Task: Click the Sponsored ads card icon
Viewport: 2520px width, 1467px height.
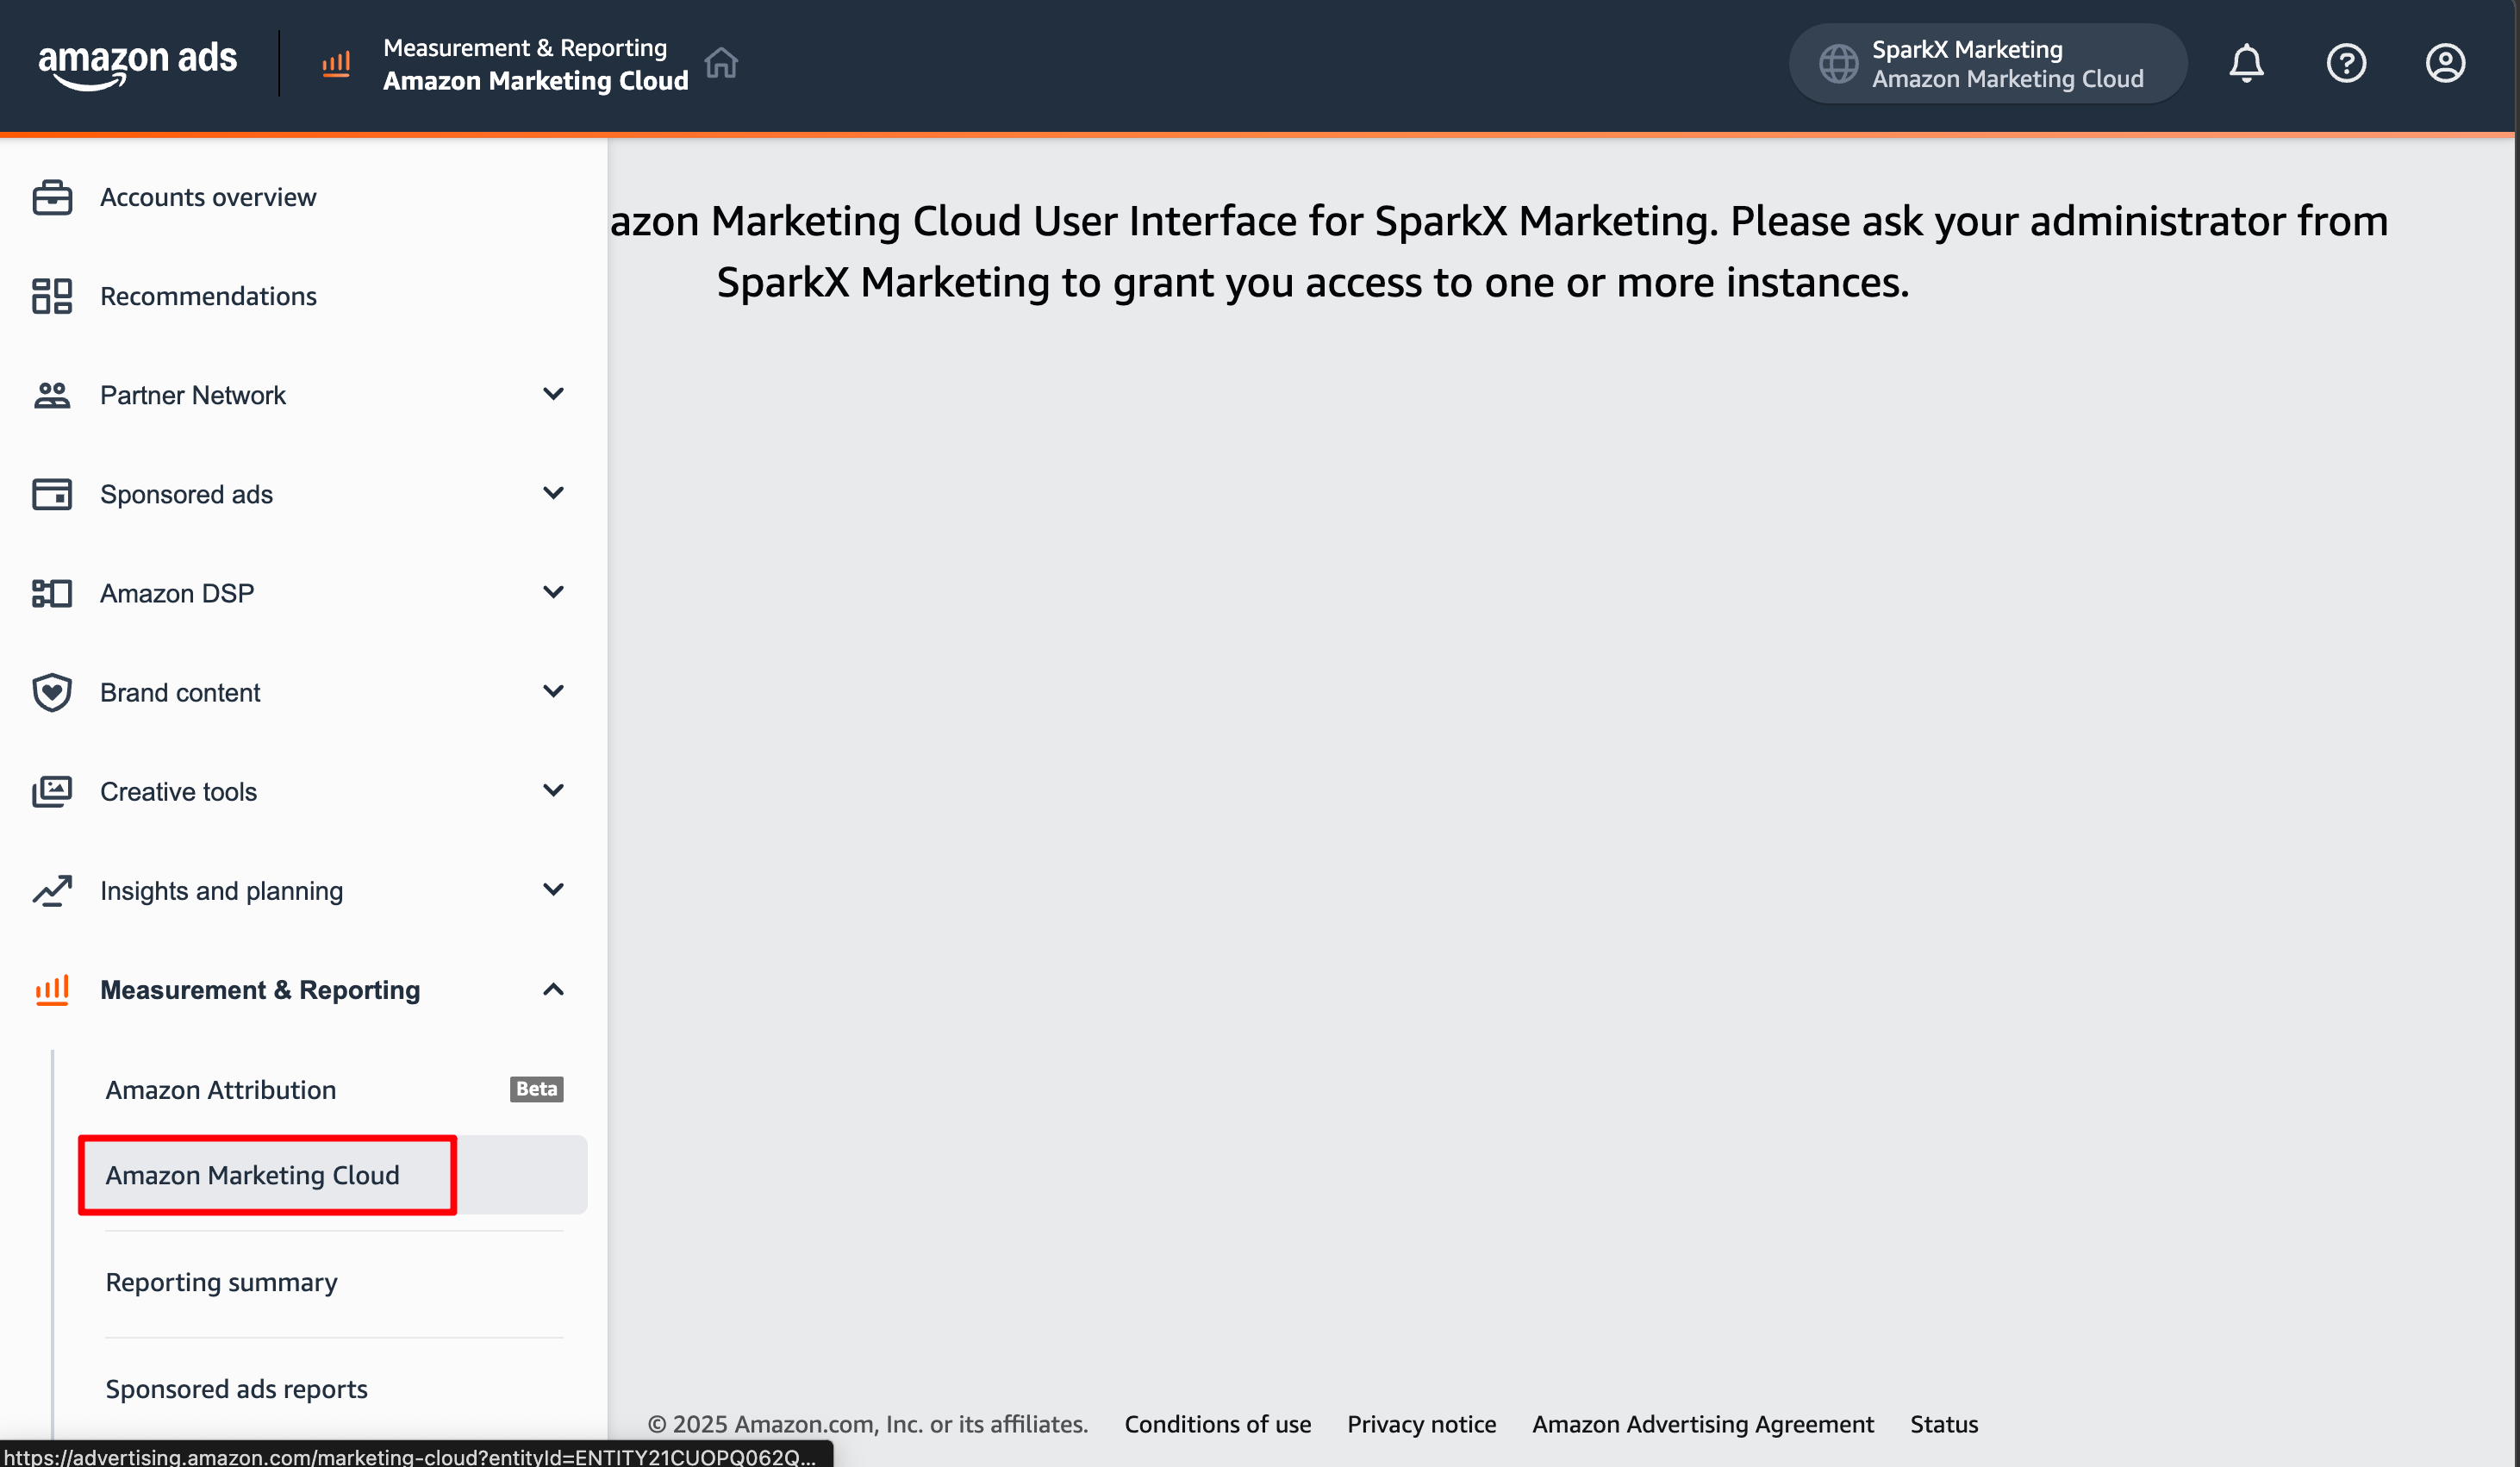Action: [52, 494]
